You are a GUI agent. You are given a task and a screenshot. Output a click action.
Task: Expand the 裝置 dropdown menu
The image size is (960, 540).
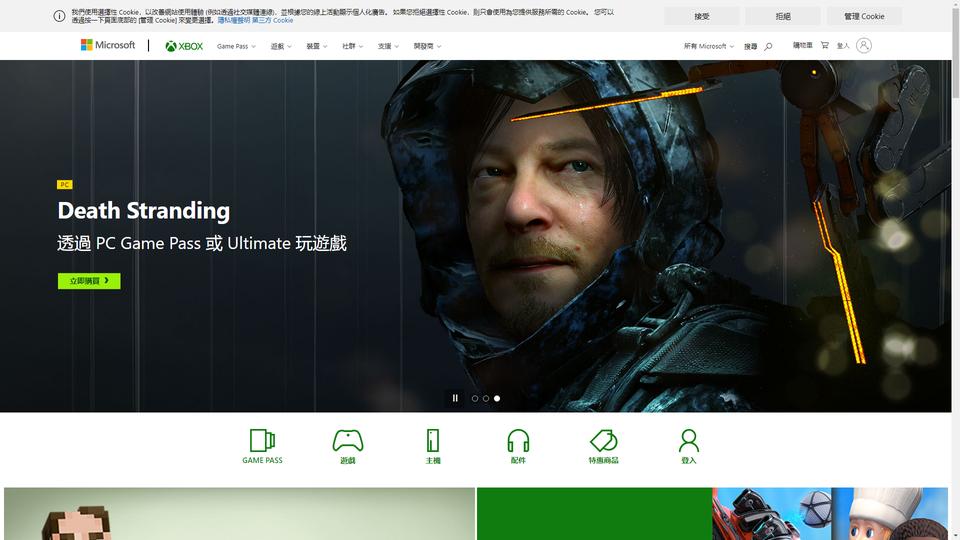coord(317,46)
